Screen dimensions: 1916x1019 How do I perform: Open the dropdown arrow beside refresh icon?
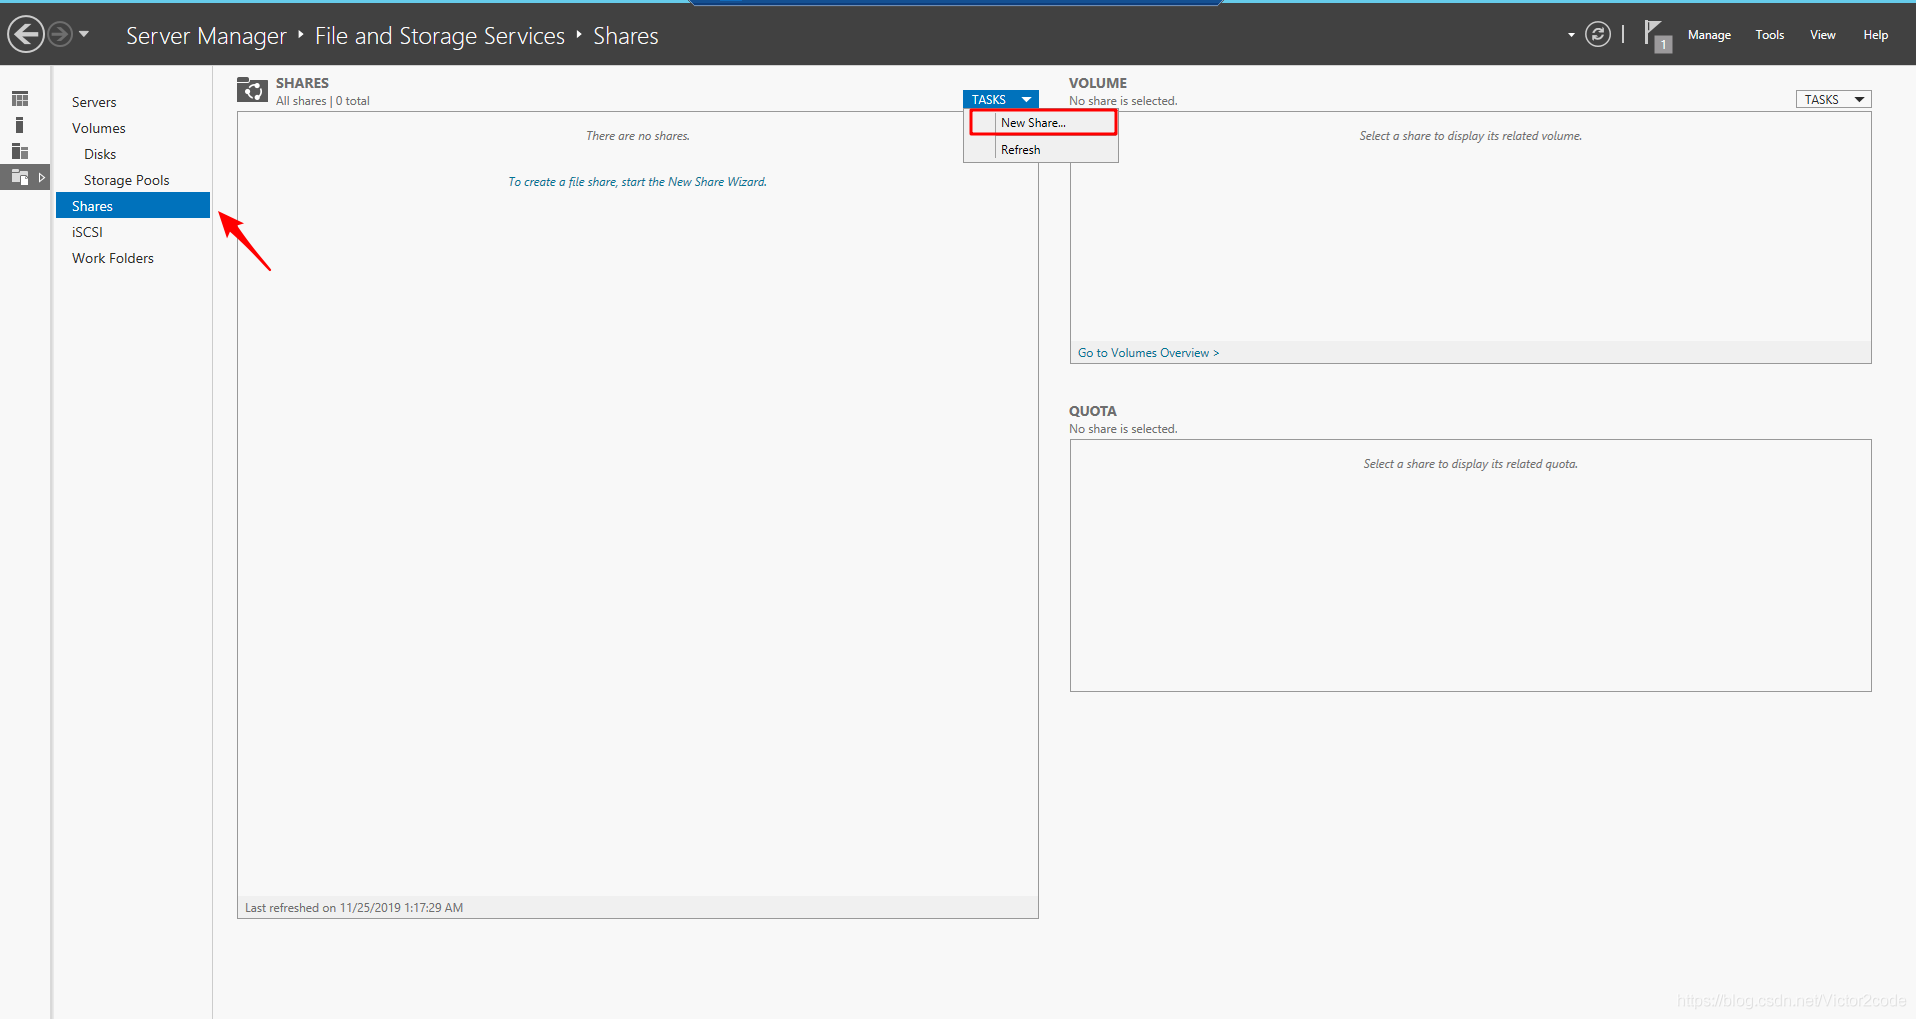(1571, 35)
